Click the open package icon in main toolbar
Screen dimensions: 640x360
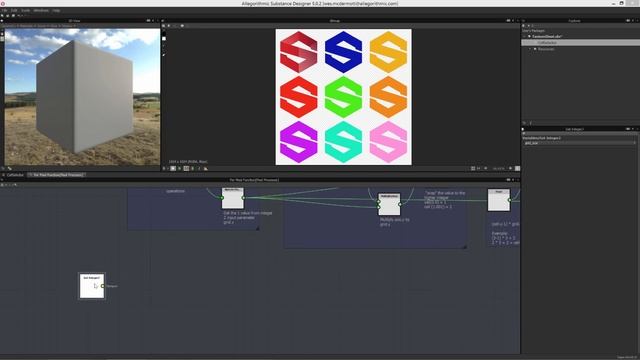[7, 16]
